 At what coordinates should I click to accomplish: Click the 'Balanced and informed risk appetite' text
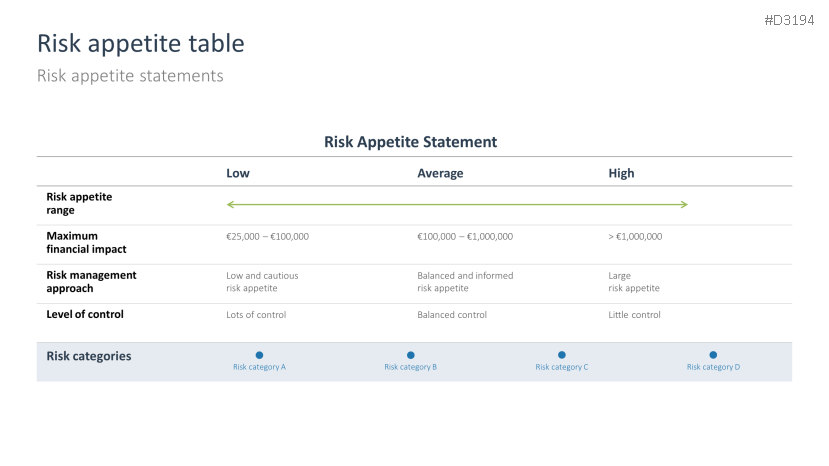465,282
